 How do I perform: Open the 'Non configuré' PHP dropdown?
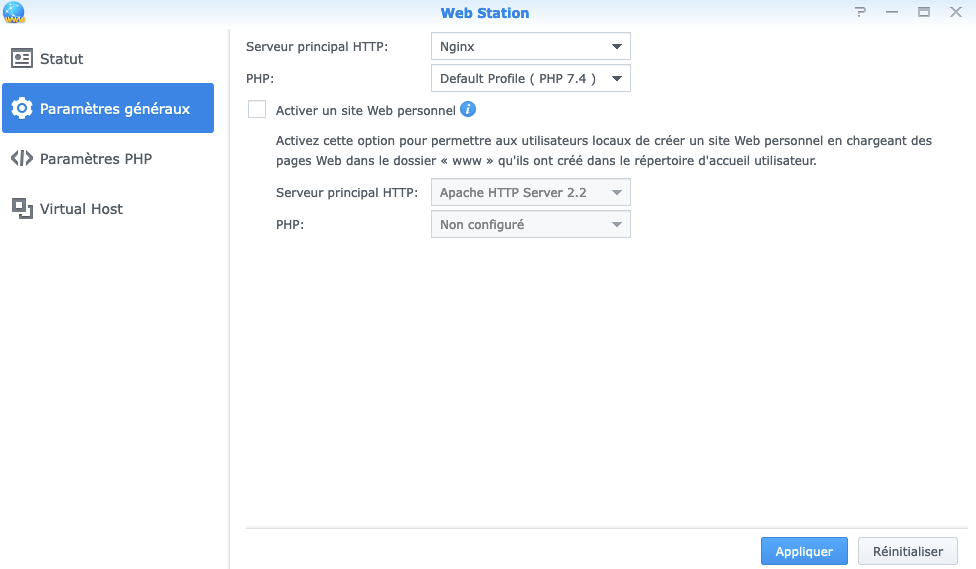coord(530,225)
